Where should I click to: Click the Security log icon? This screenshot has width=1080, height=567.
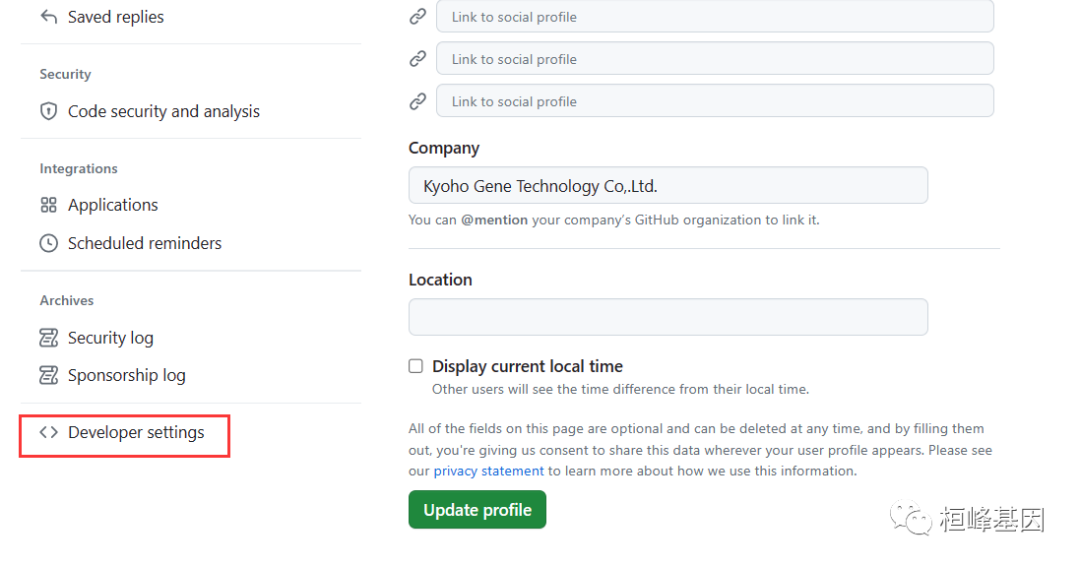pyautogui.click(x=48, y=338)
